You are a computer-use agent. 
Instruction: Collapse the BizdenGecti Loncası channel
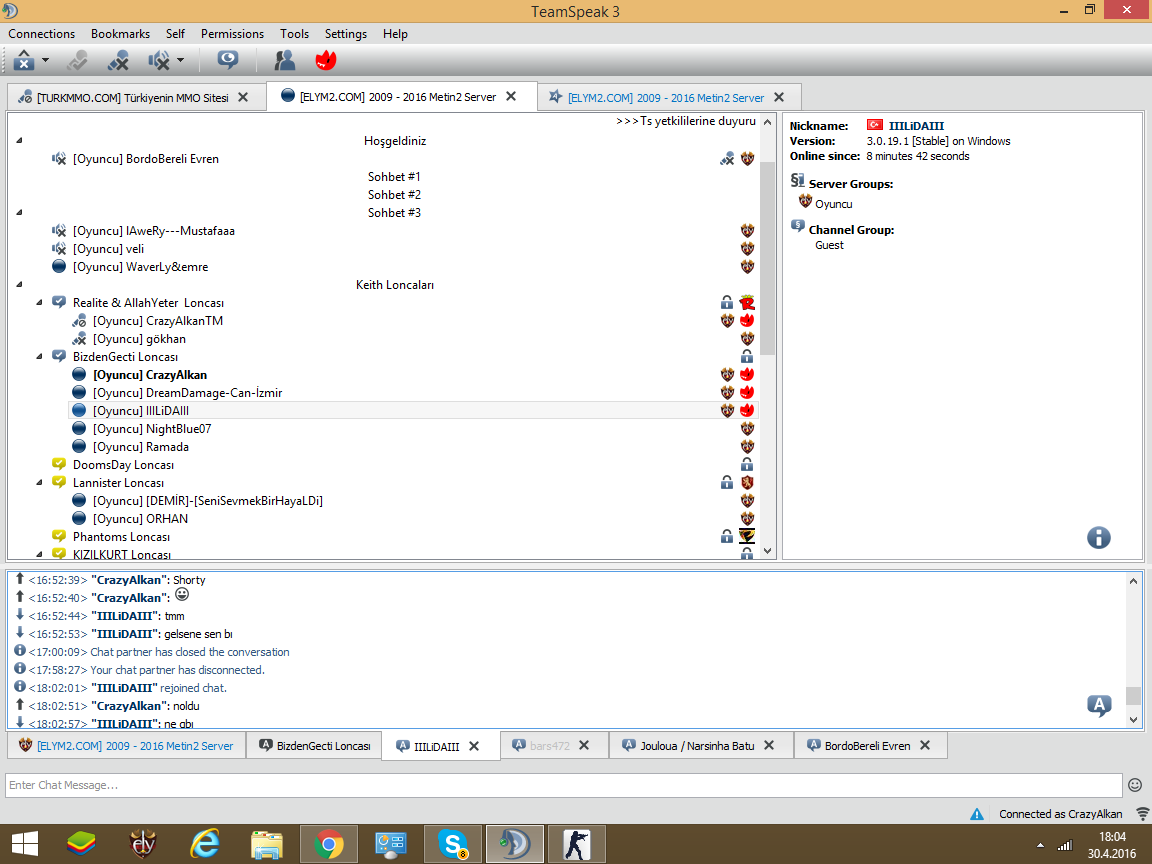(x=40, y=357)
